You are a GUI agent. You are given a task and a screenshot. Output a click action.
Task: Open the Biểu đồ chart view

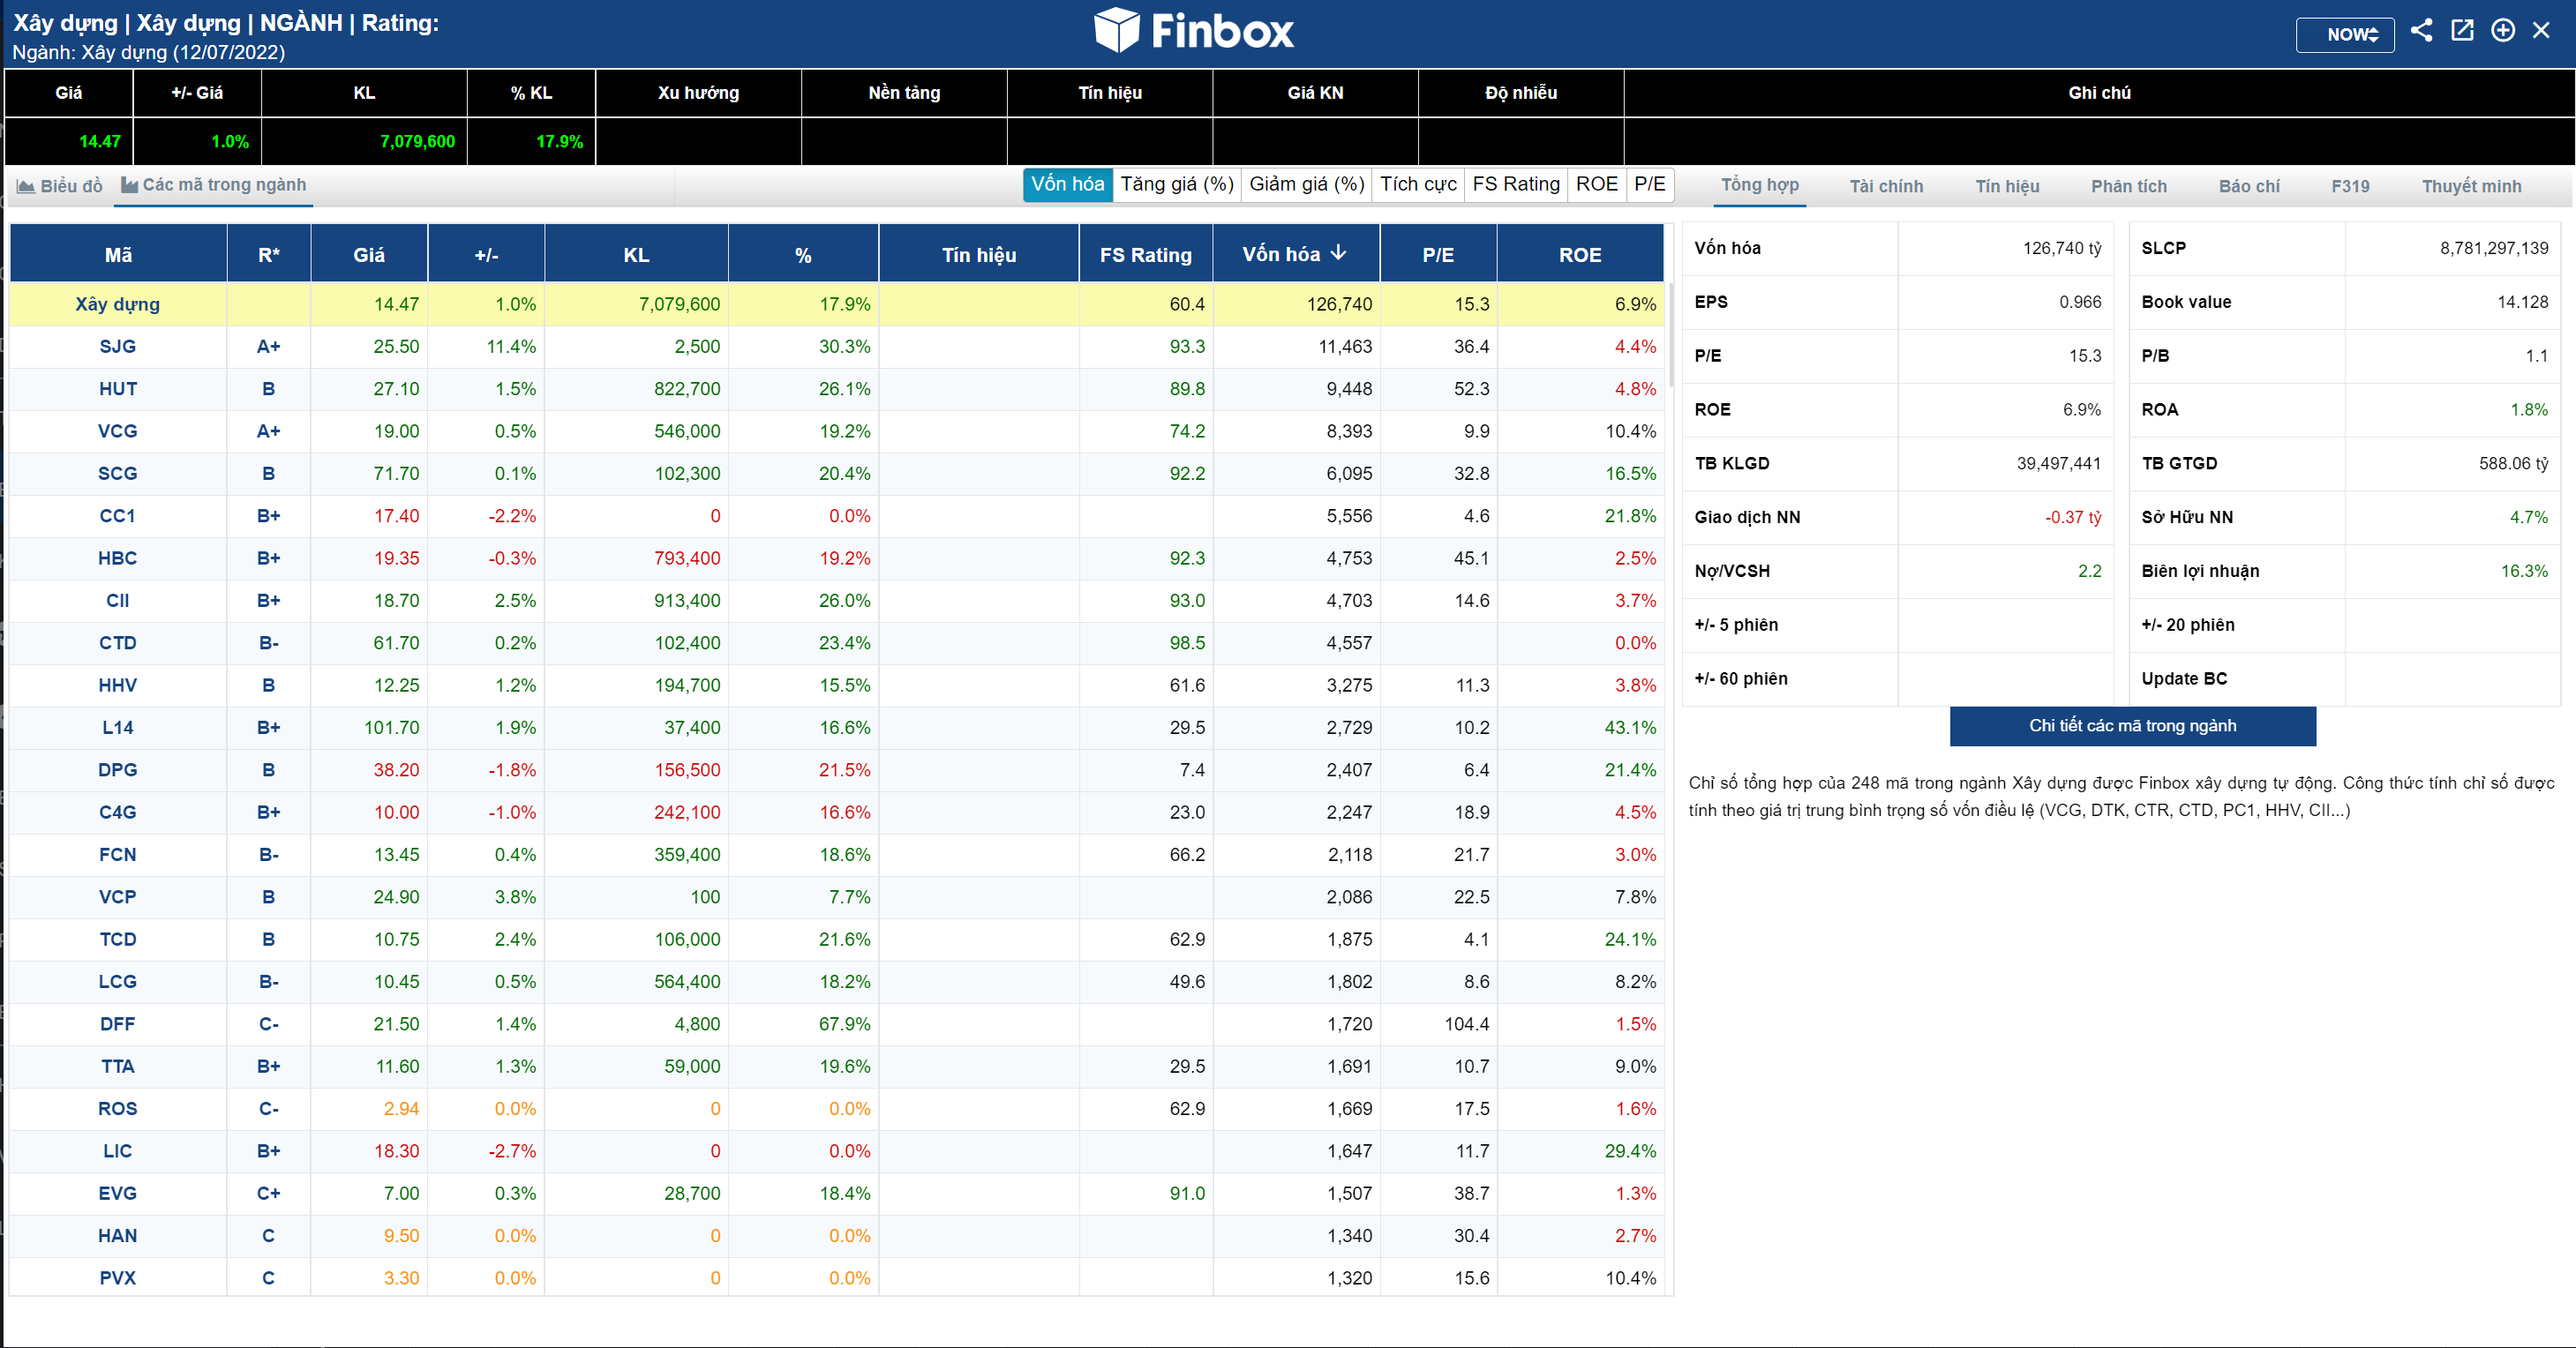point(60,186)
